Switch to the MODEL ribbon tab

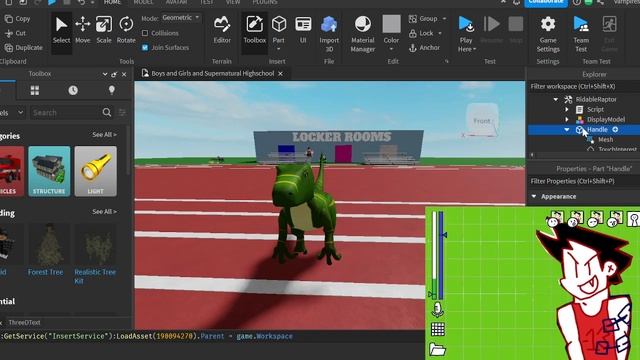point(143,2)
